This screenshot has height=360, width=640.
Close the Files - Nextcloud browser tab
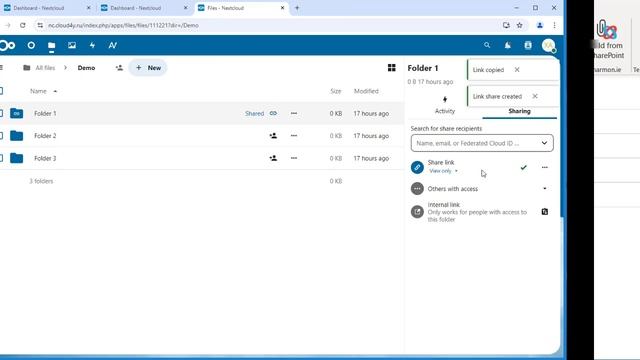coord(282,8)
